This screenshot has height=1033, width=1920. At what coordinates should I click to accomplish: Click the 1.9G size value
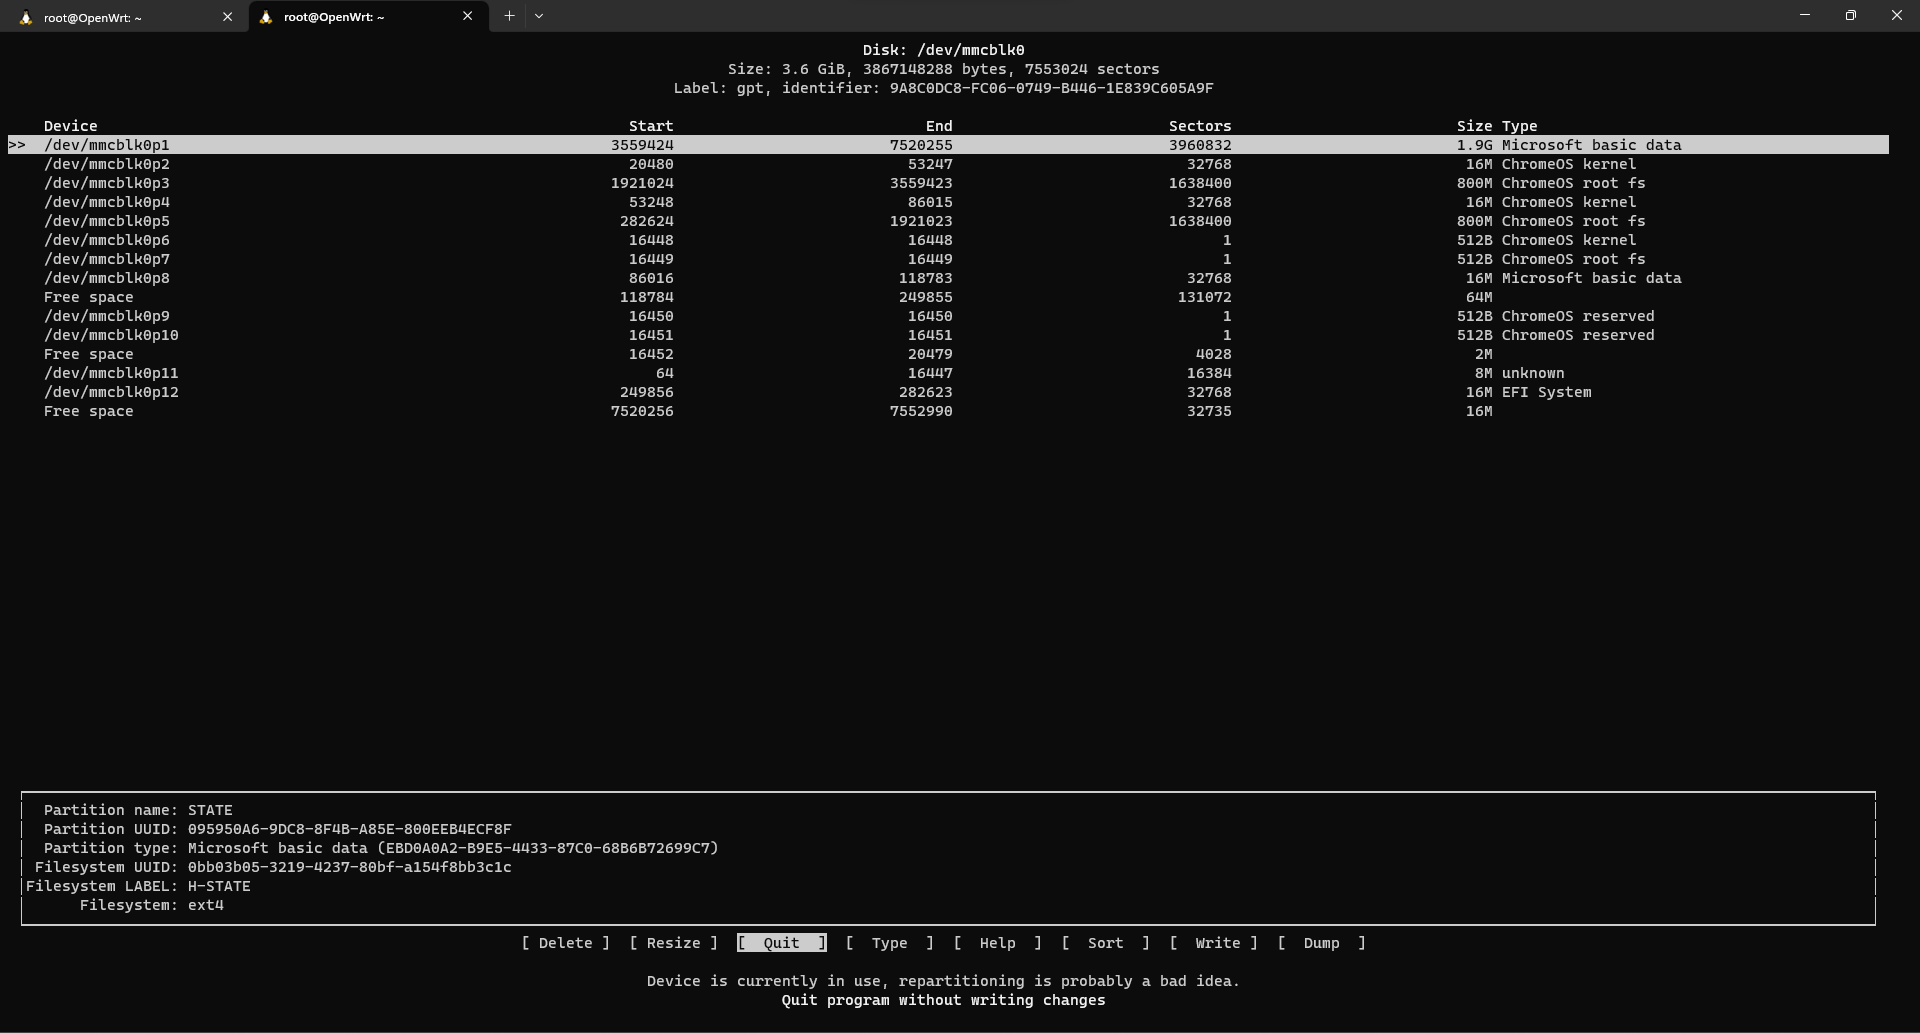click(x=1474, y=145)
